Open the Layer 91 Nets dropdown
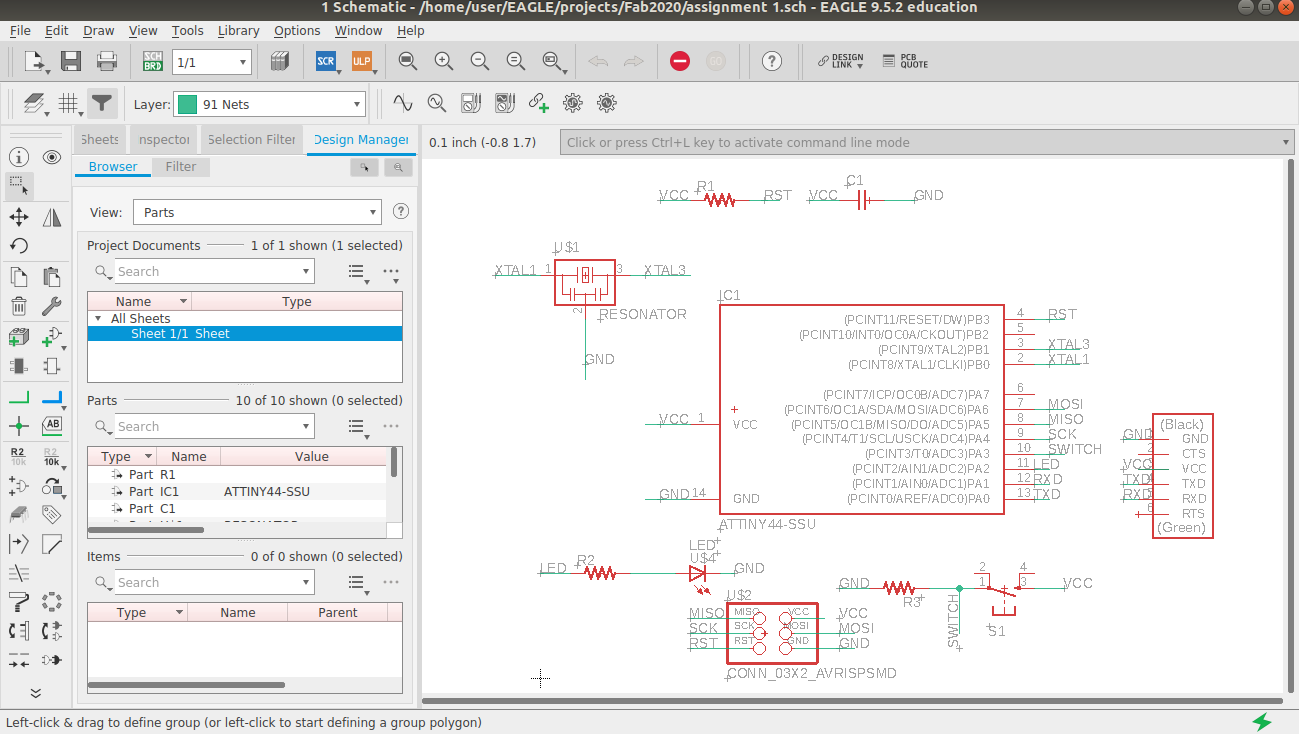The image size is (1299, 734). pyautogui.click(x=270, y=104)
